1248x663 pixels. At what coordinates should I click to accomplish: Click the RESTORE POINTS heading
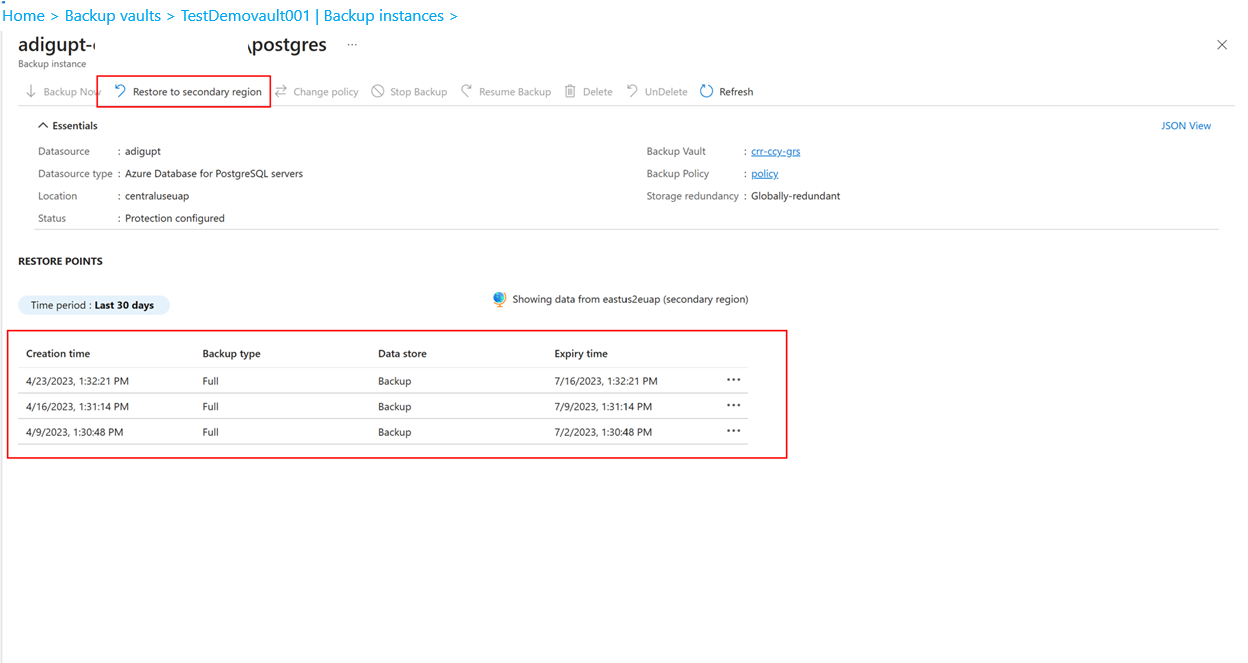(x=60, y=261)
